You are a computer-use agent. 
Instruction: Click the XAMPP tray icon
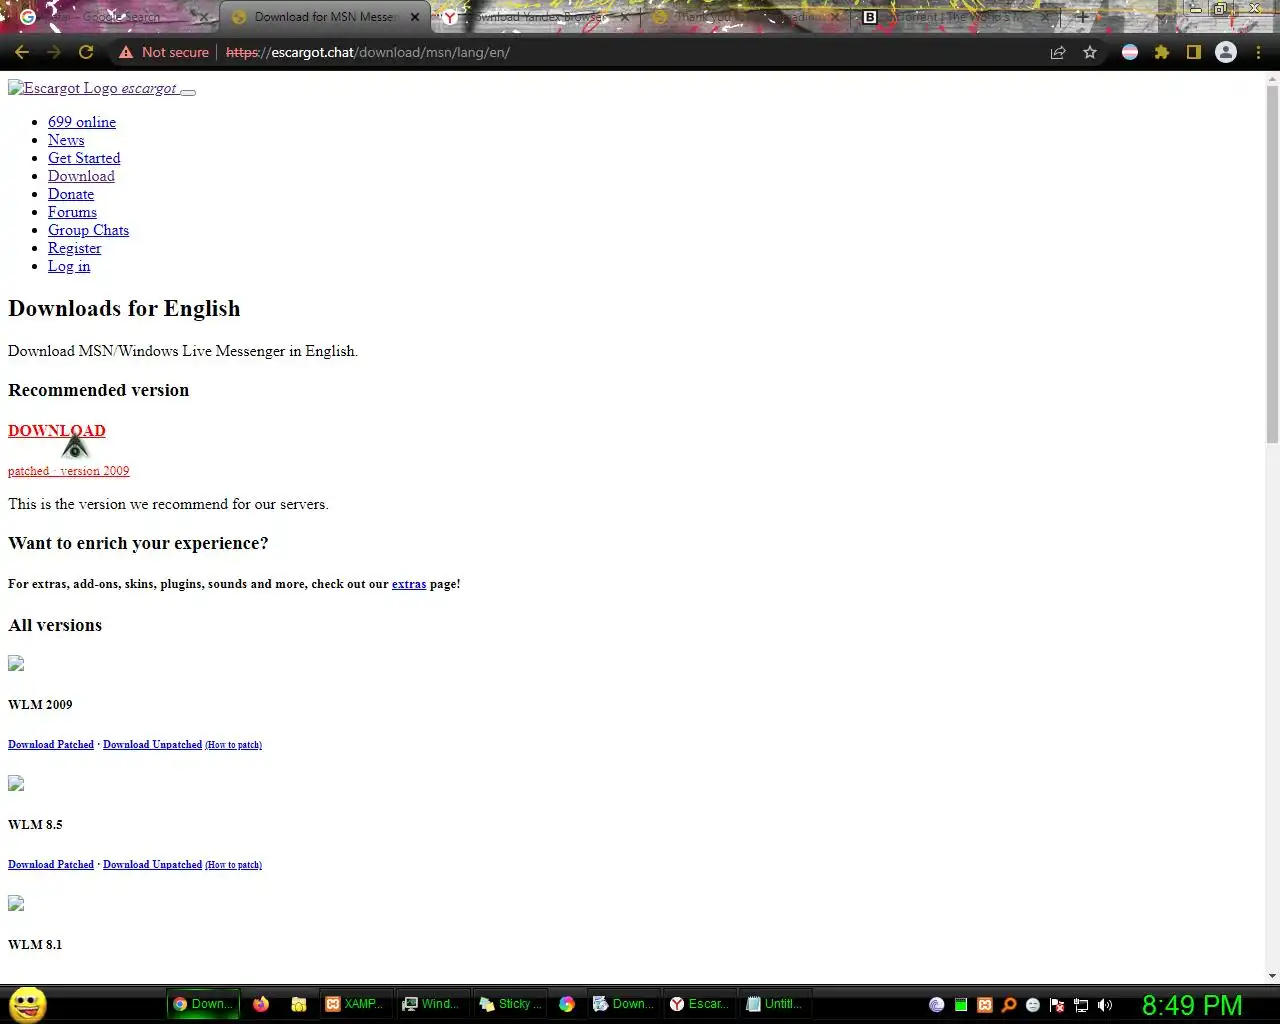click(985, 1005)
